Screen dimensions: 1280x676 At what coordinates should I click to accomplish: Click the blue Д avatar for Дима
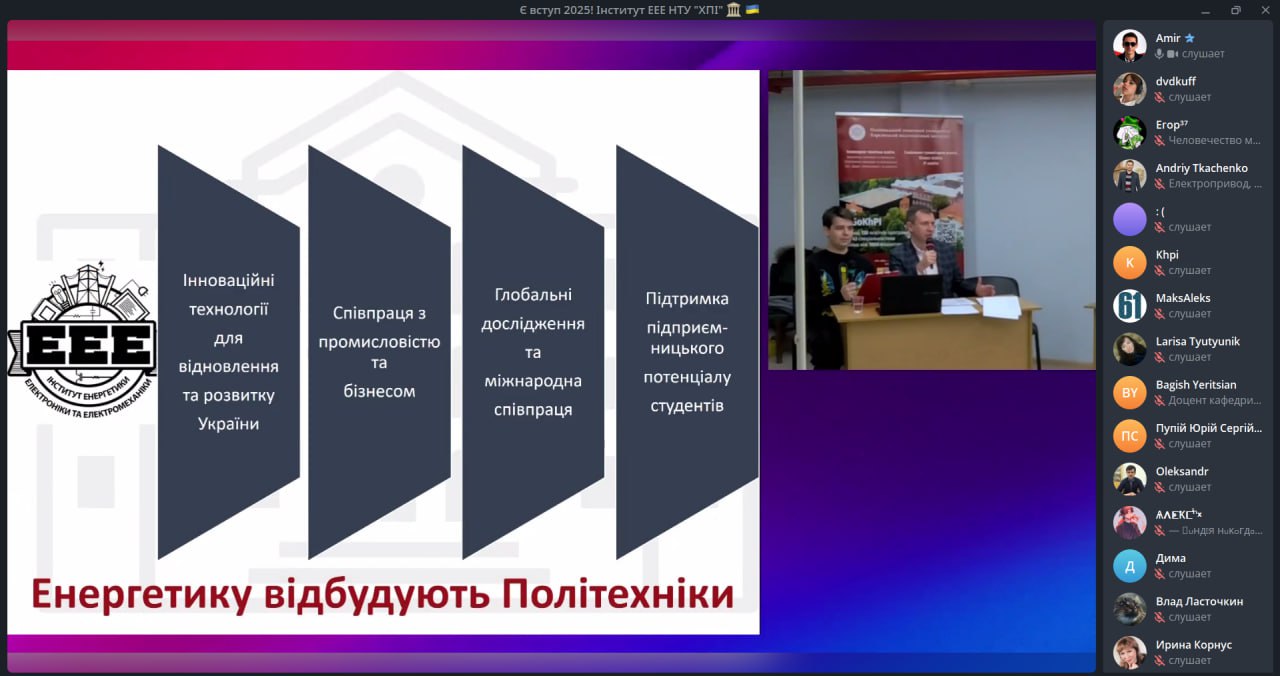click(x=1129, y=566)
